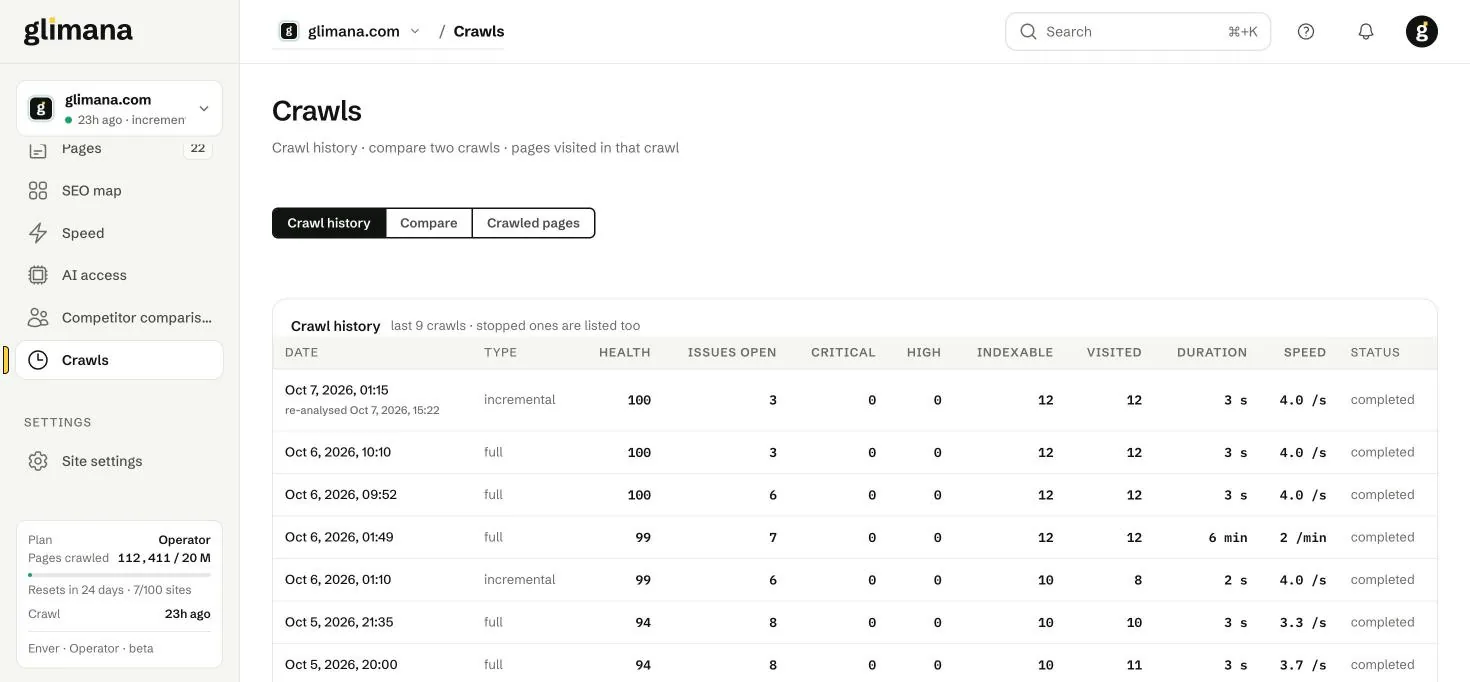Click the Crawls clock icon
The height and width of the screenshot is (682, 1470).
tap(38, 360)
